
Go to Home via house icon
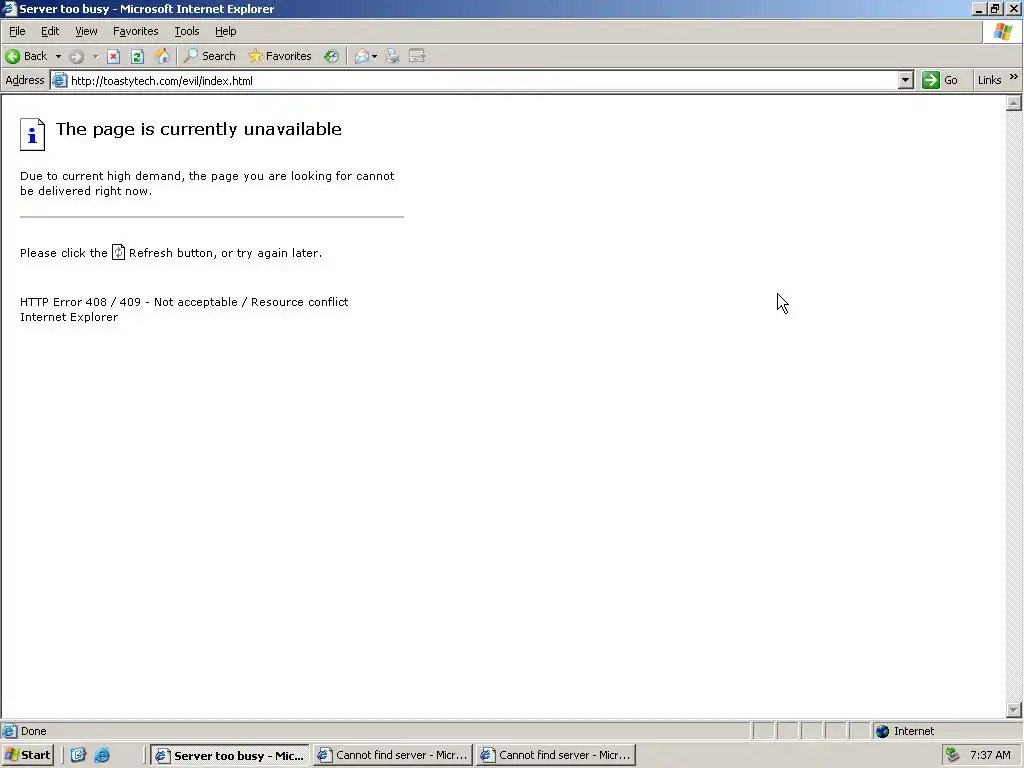[162, 56]
